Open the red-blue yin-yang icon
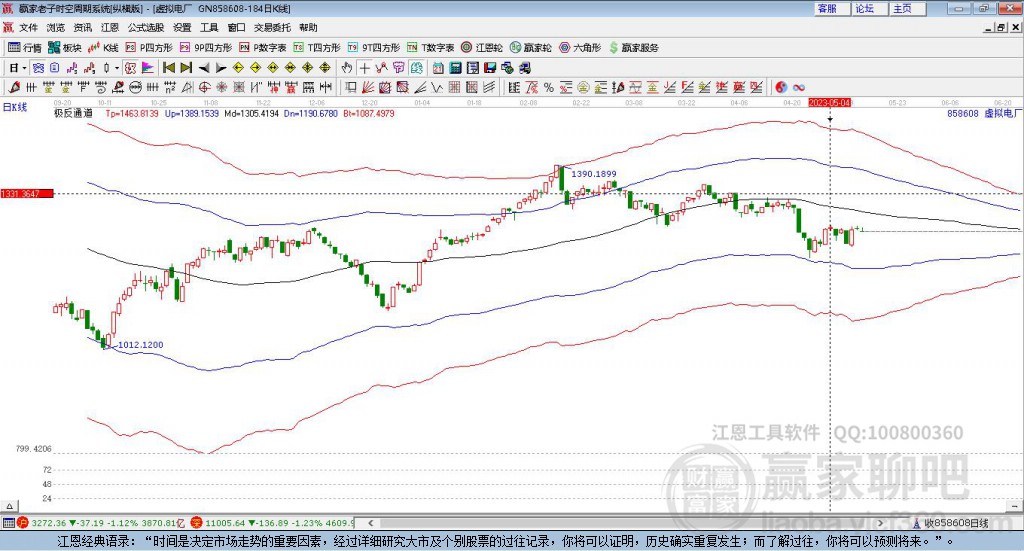This screenshot has height=551, width=1024. point(781,87)
